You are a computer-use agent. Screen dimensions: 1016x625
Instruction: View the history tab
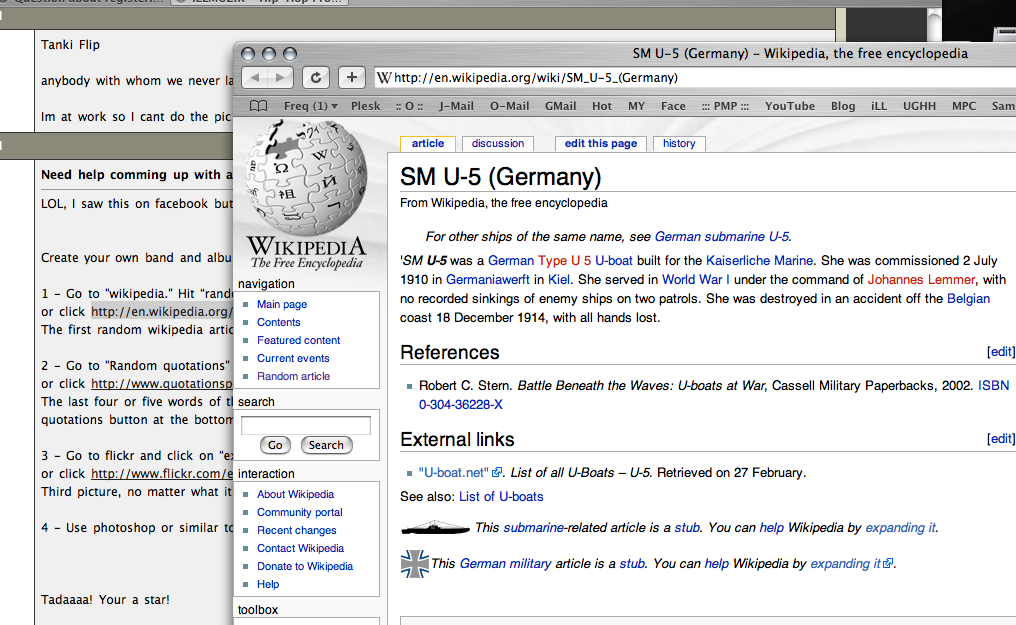679,144
